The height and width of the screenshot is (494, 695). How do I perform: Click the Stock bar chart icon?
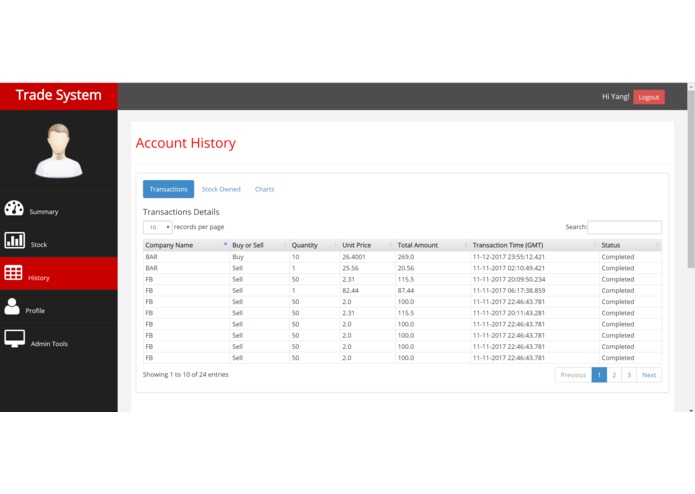15,240
